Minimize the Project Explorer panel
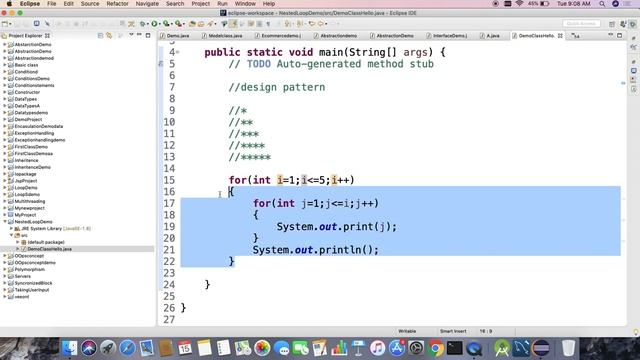Screen dimensions: 640x360 [x=139, y=35]
